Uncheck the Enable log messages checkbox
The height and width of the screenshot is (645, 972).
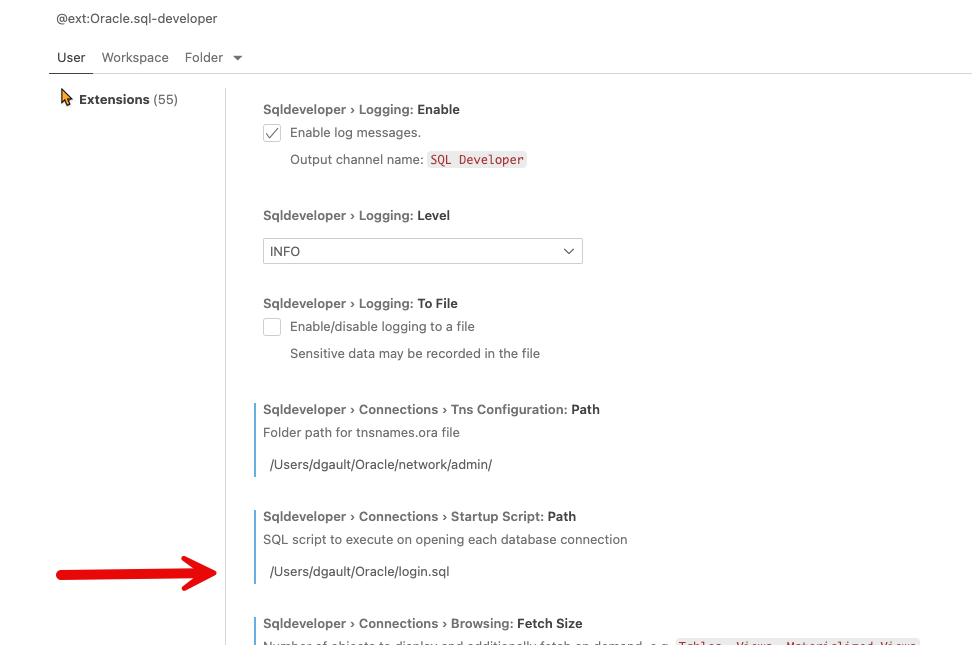(x=271, y=132)
